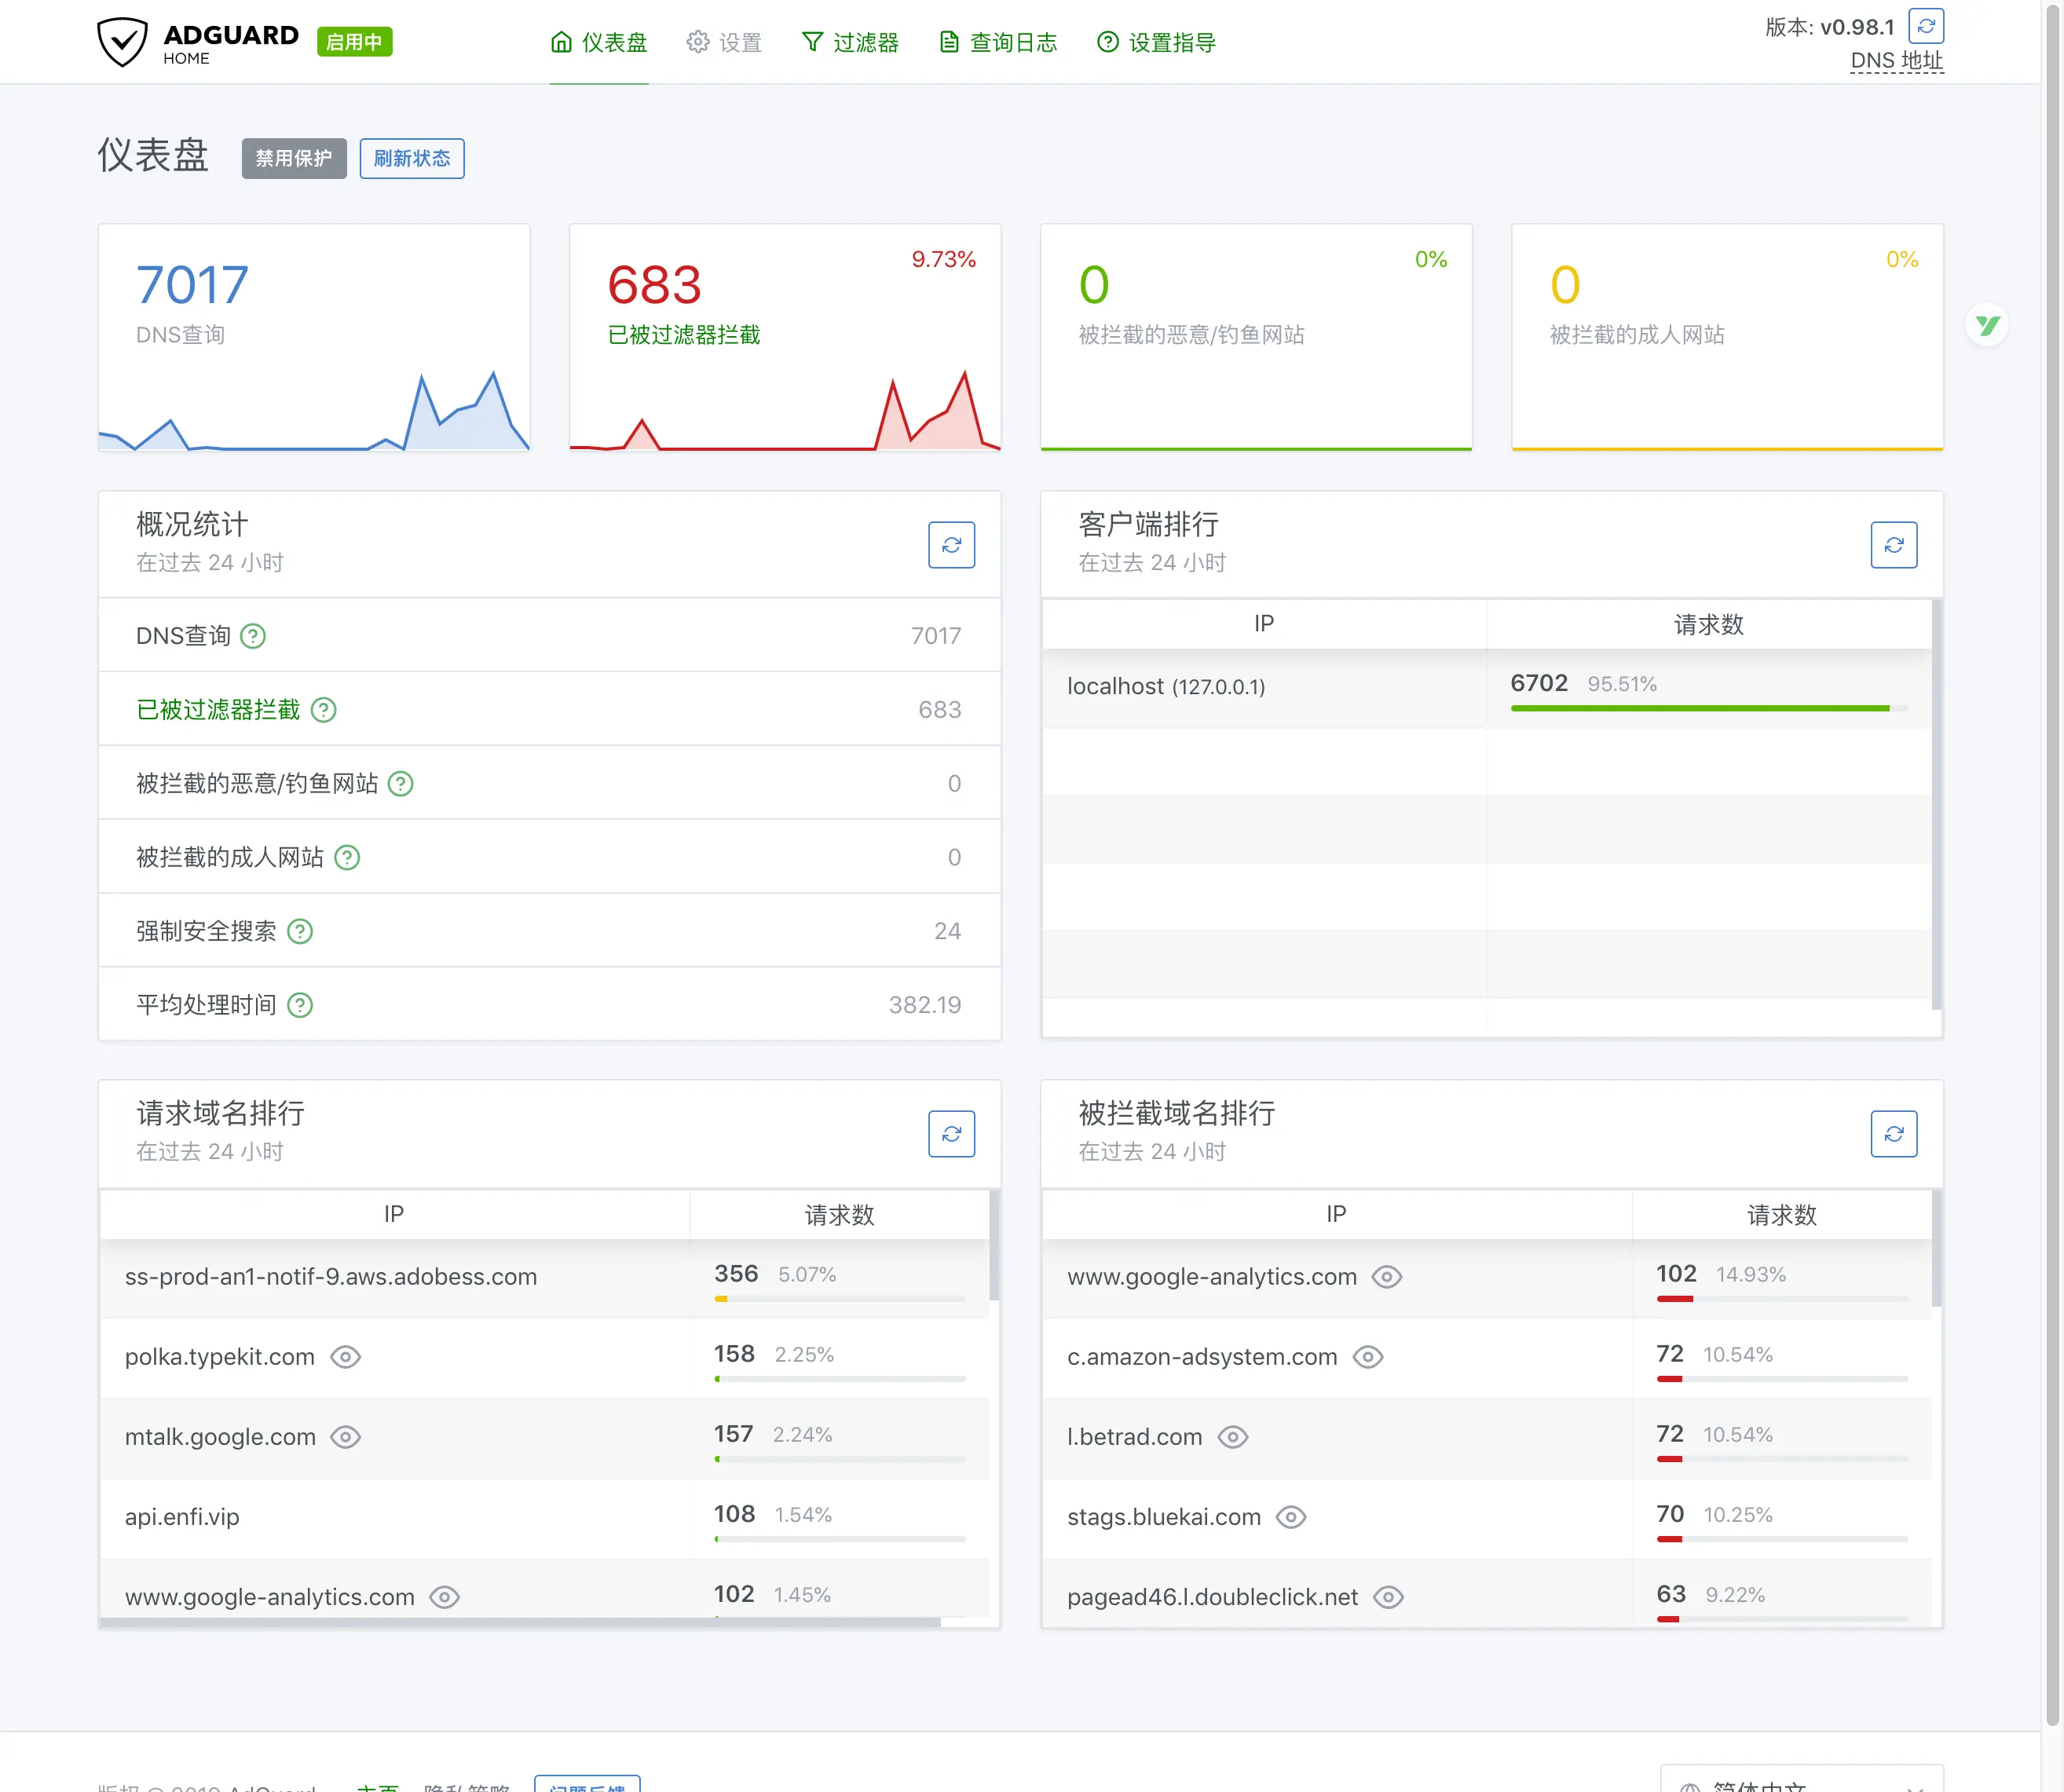Toggle eye icon for c.amazon-adsystem.com
Screen dimensions: 2064x1792
[x=1367, y=1357]
